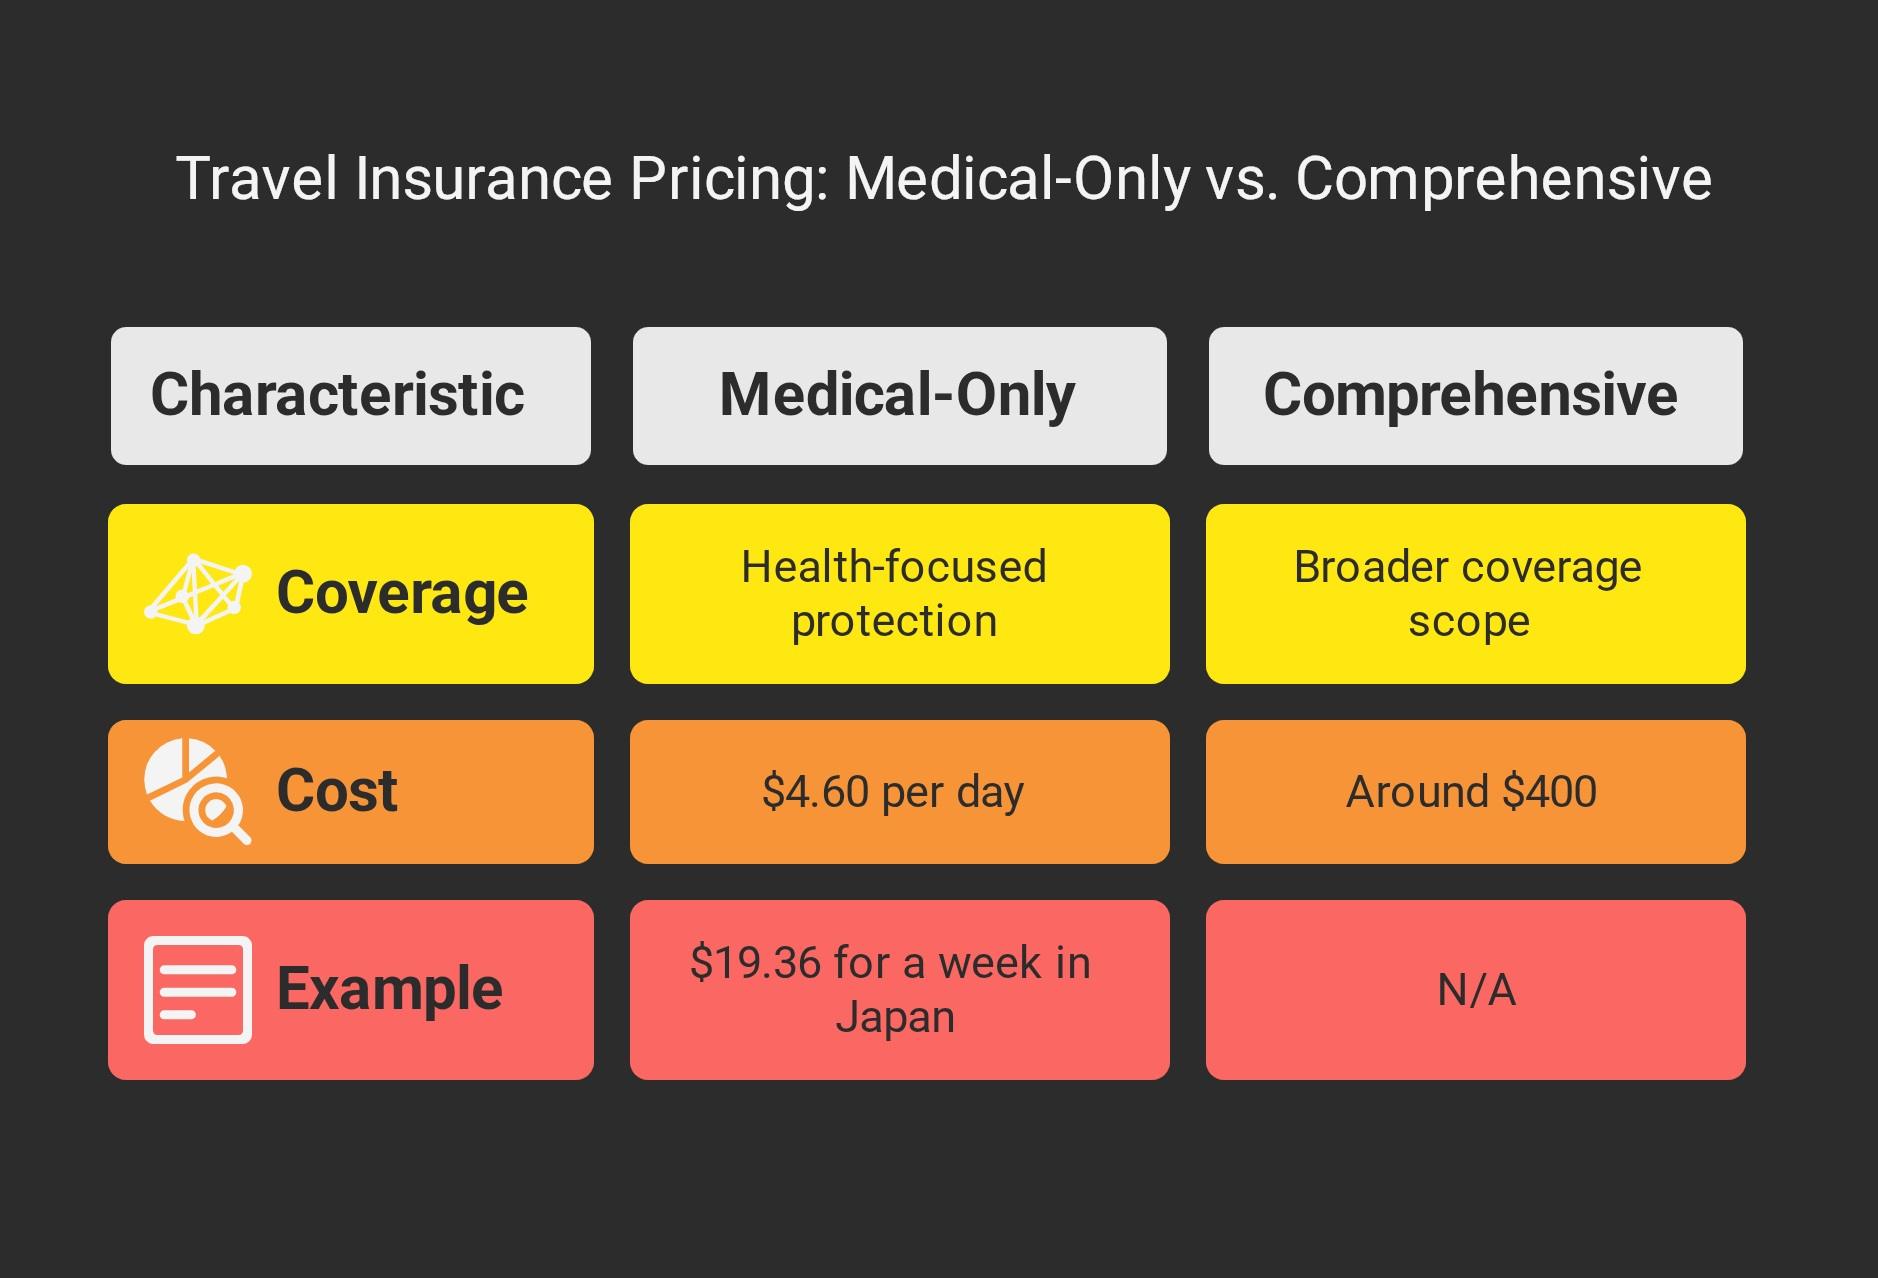
Task: Click the Example row label text
Action: tap(389, 989)
